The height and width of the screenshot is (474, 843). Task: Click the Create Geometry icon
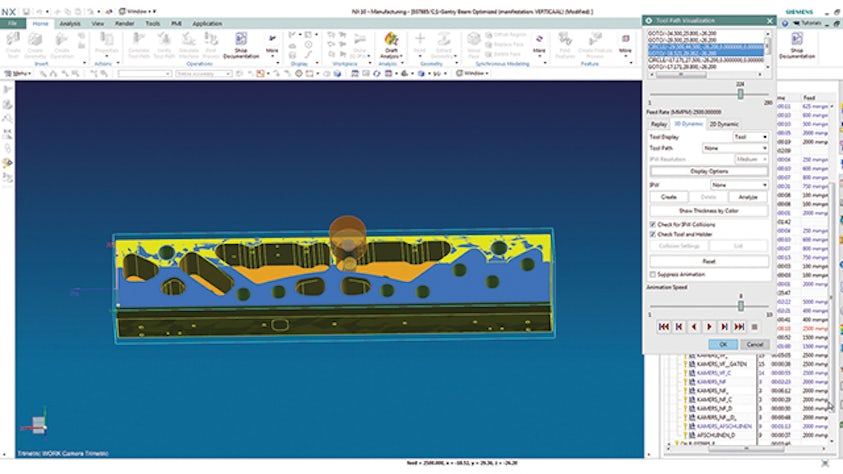35,46
